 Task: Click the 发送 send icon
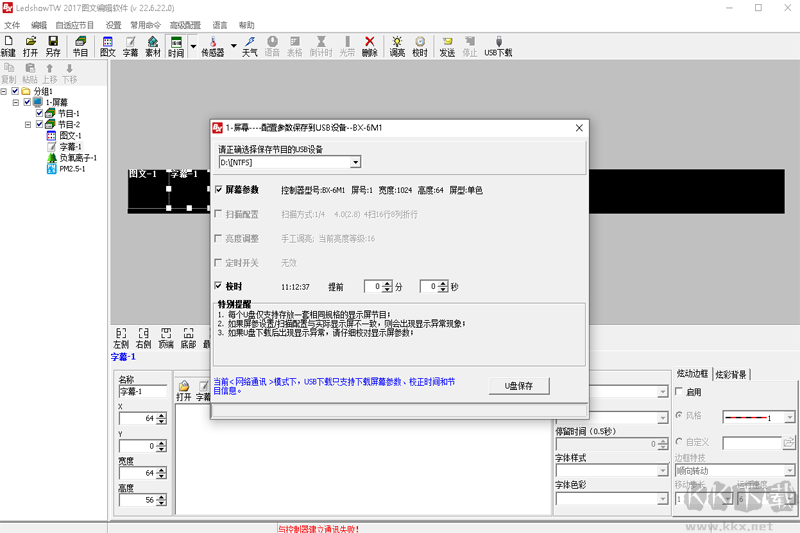(x=447, y=46)
